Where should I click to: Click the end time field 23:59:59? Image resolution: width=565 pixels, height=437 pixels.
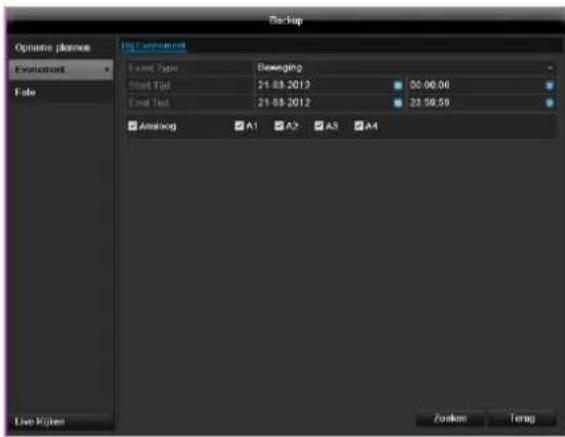(481, 103)
